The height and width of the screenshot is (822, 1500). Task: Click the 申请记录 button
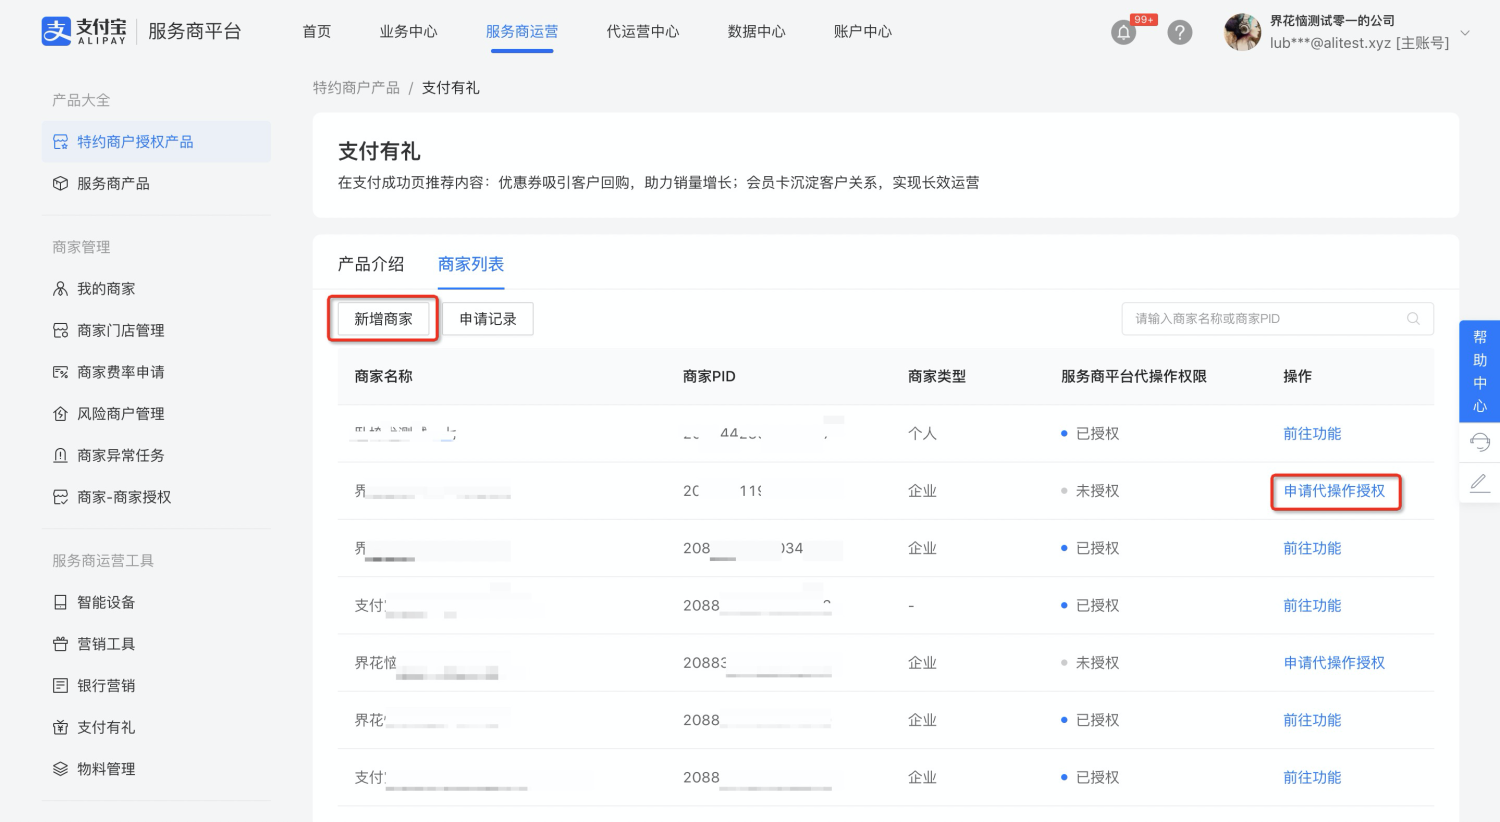(x=488, y=319)
